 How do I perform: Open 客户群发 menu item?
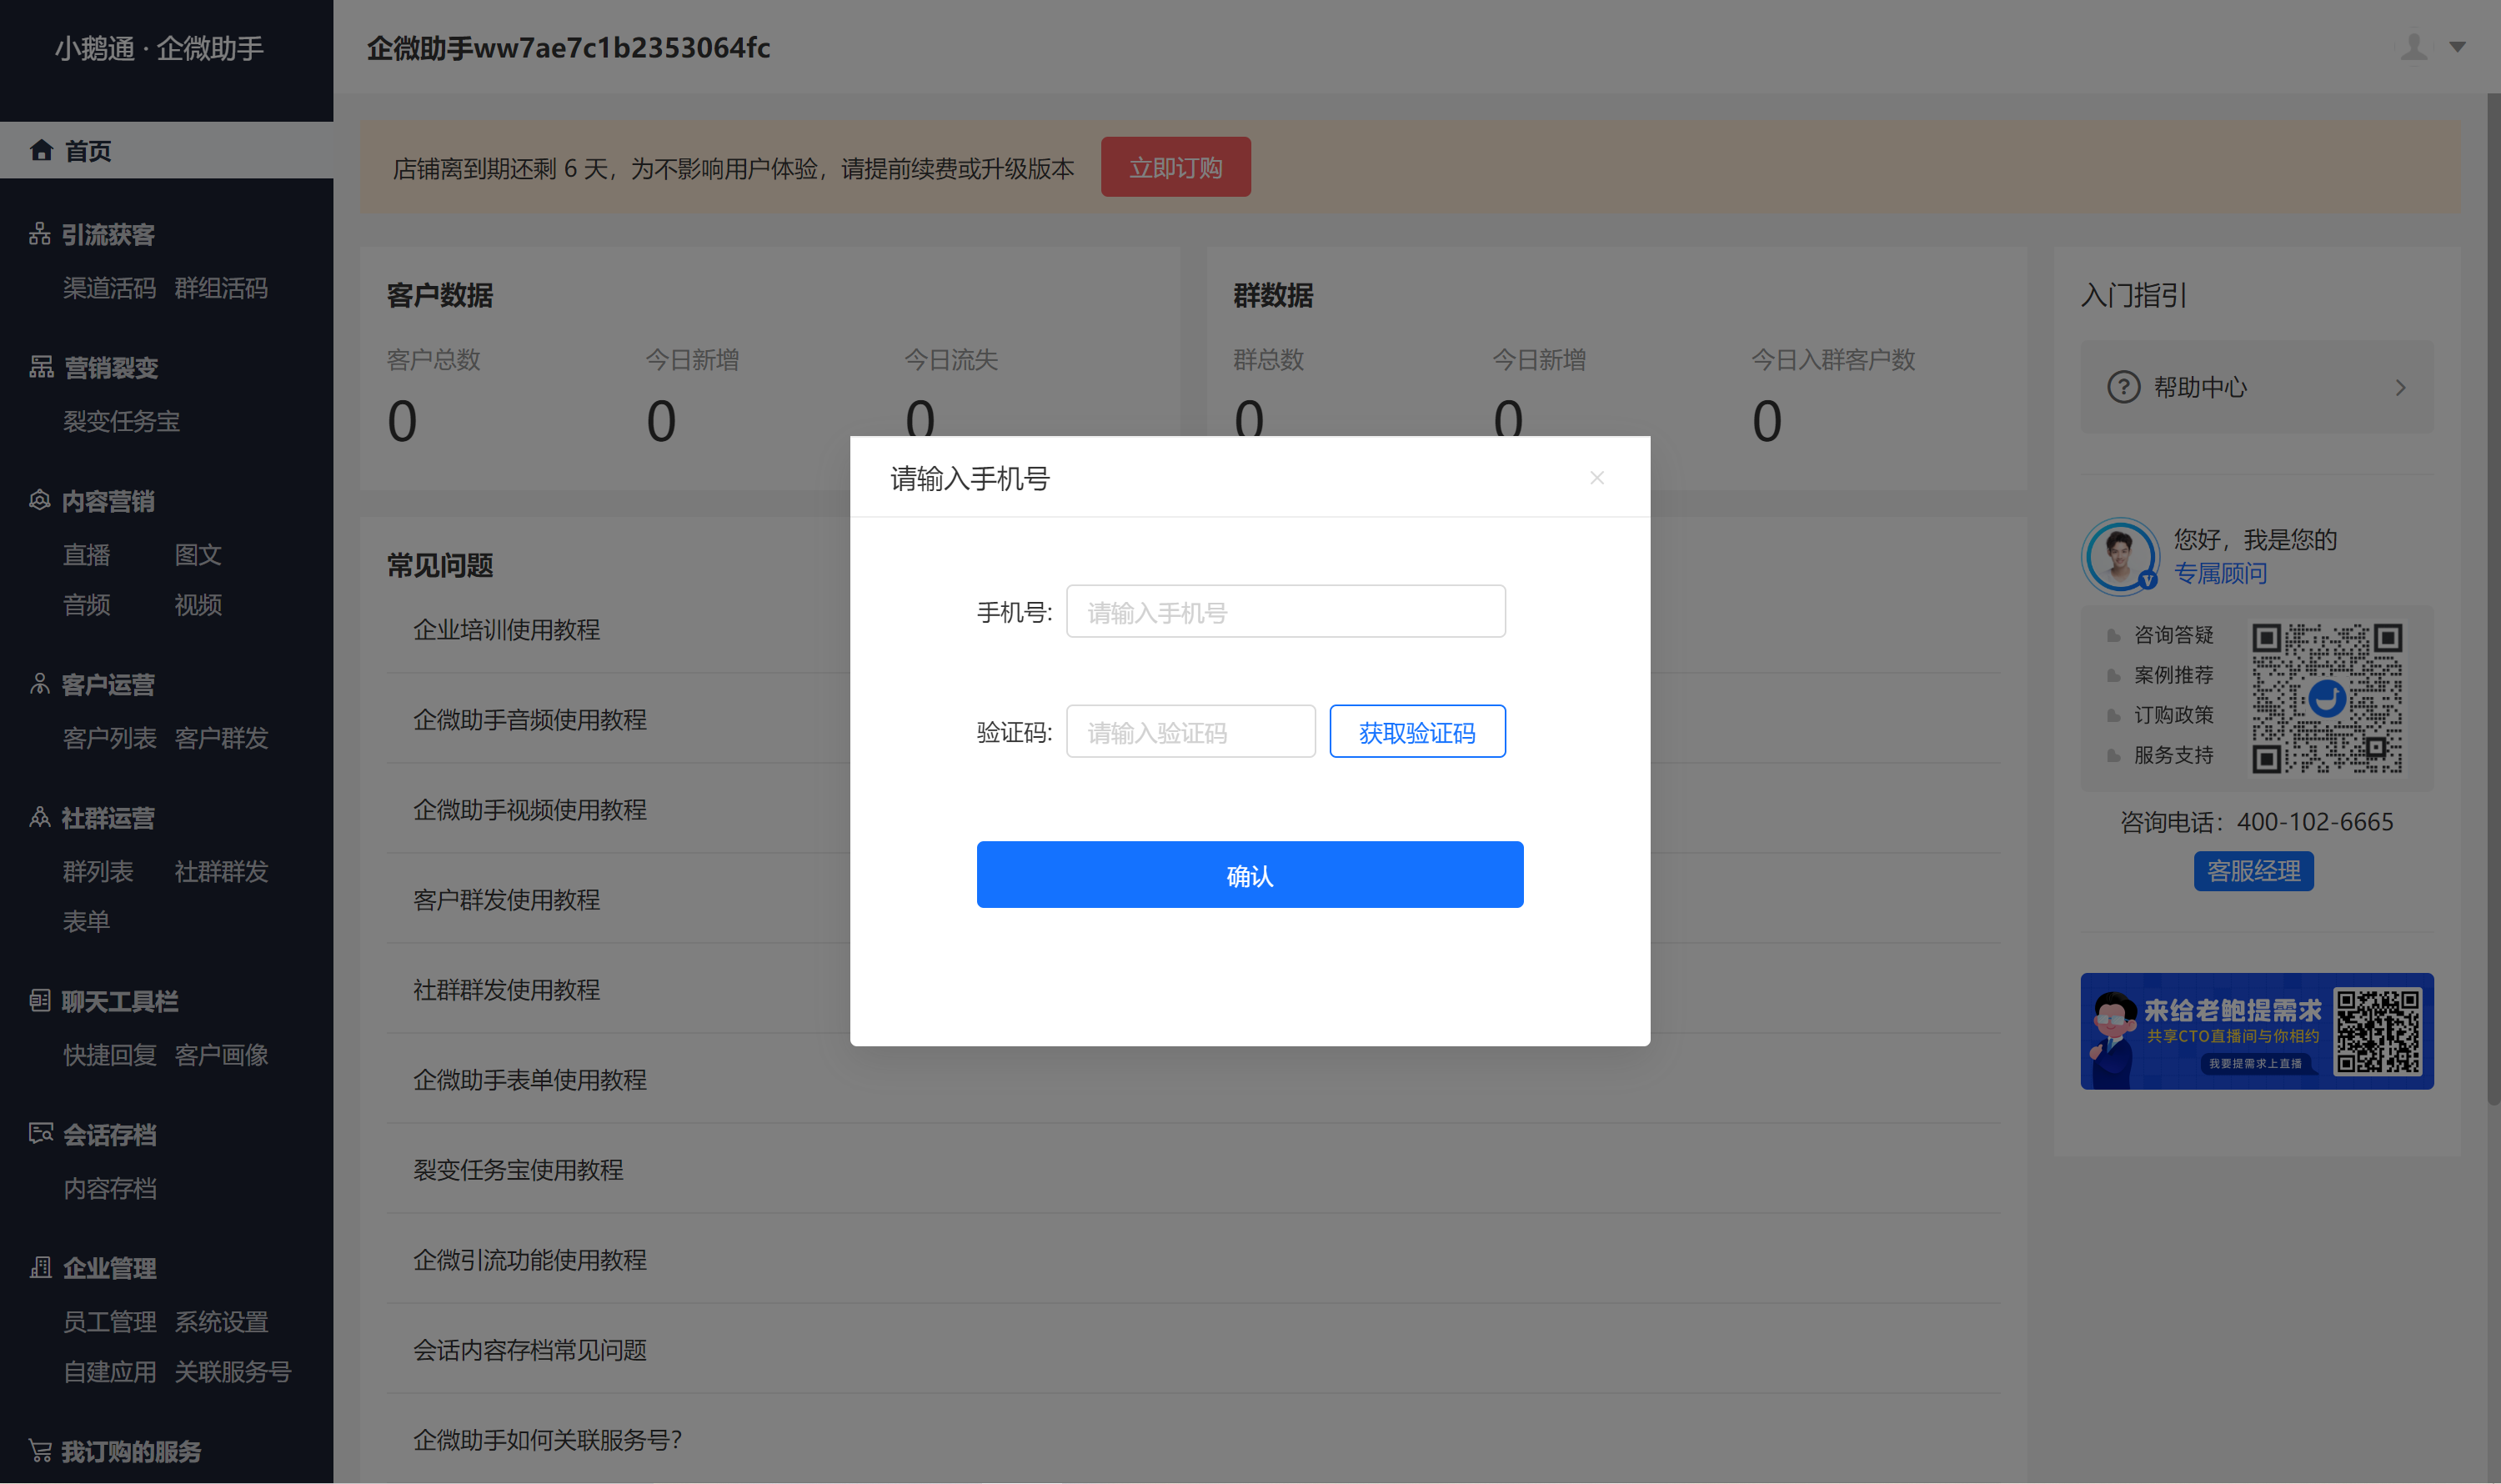(221, 738)
